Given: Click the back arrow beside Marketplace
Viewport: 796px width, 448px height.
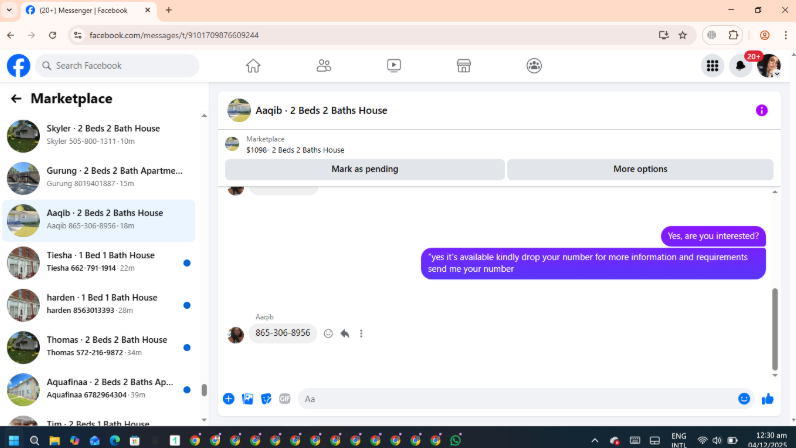Looking at the screenshot, I should pos(16,99).
